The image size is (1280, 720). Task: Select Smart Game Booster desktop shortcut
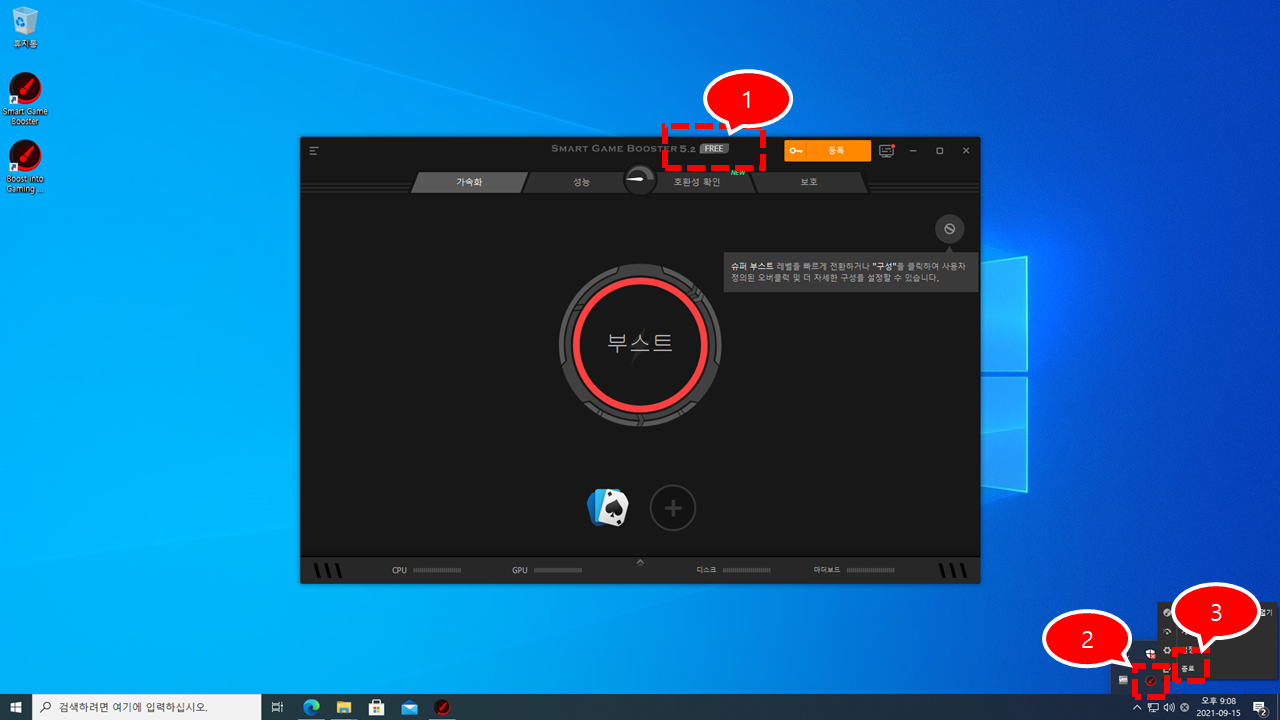click(x=25, y=99)
